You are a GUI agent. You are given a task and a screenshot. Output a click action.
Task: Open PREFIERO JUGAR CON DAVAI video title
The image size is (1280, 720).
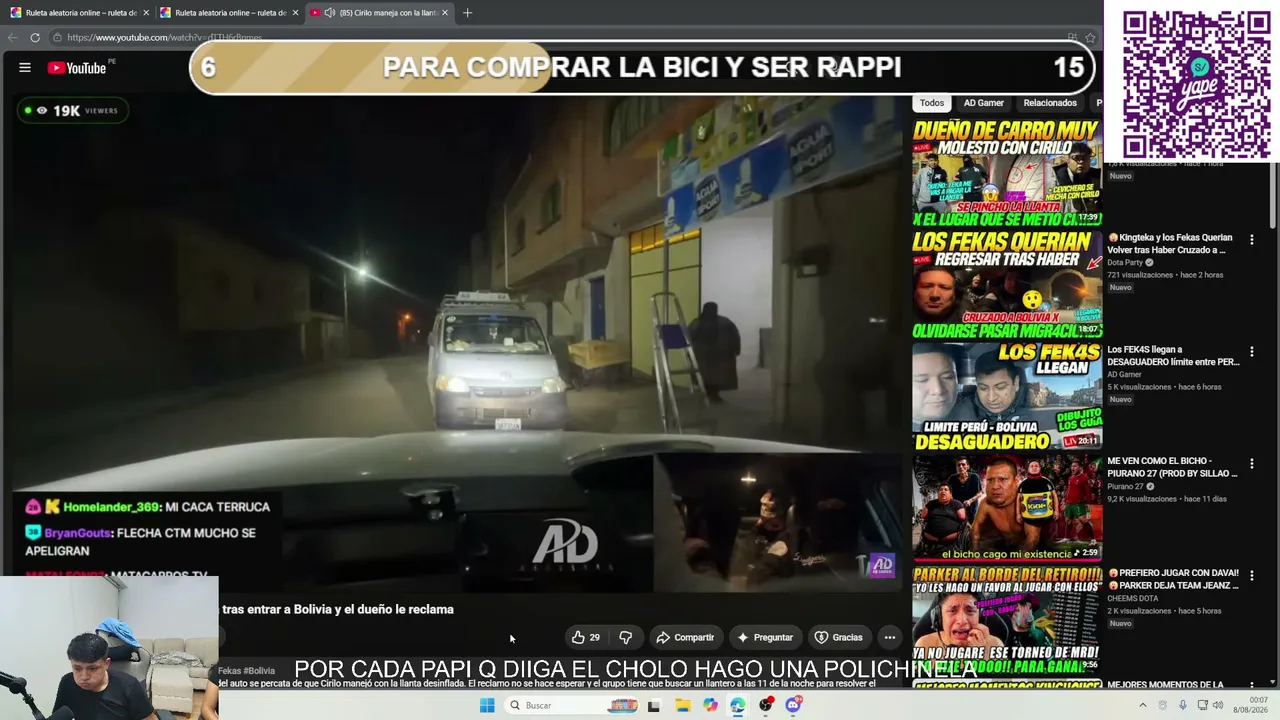point(1173,580)
